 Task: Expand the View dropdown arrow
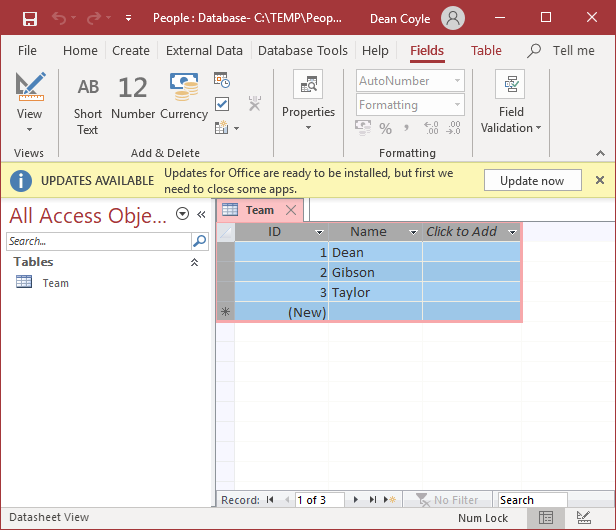coord(29,130)
